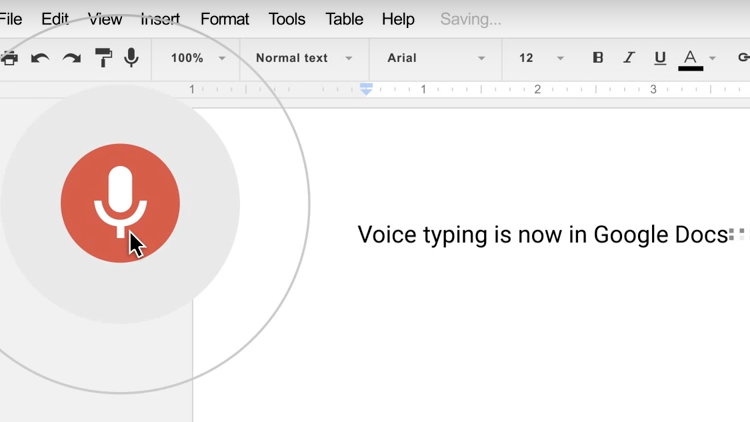This screenshot has width=750, height=422.
Task: Open the Help menu
Action: [x=398, y=19]
